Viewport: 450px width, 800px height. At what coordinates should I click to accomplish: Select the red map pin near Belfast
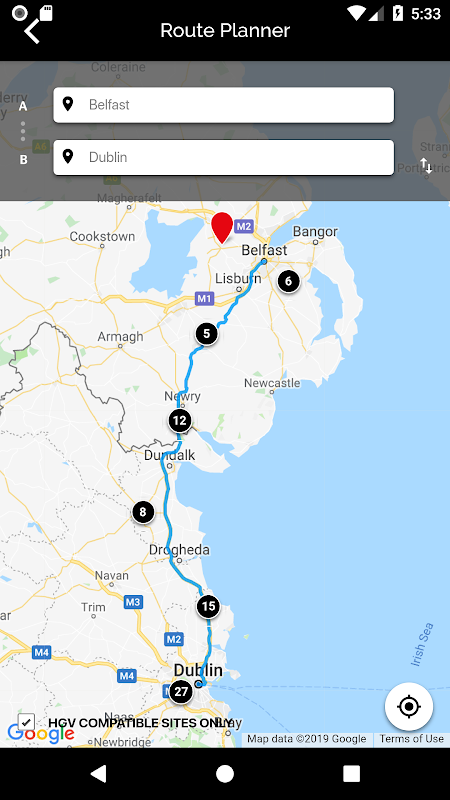point(222,228)
